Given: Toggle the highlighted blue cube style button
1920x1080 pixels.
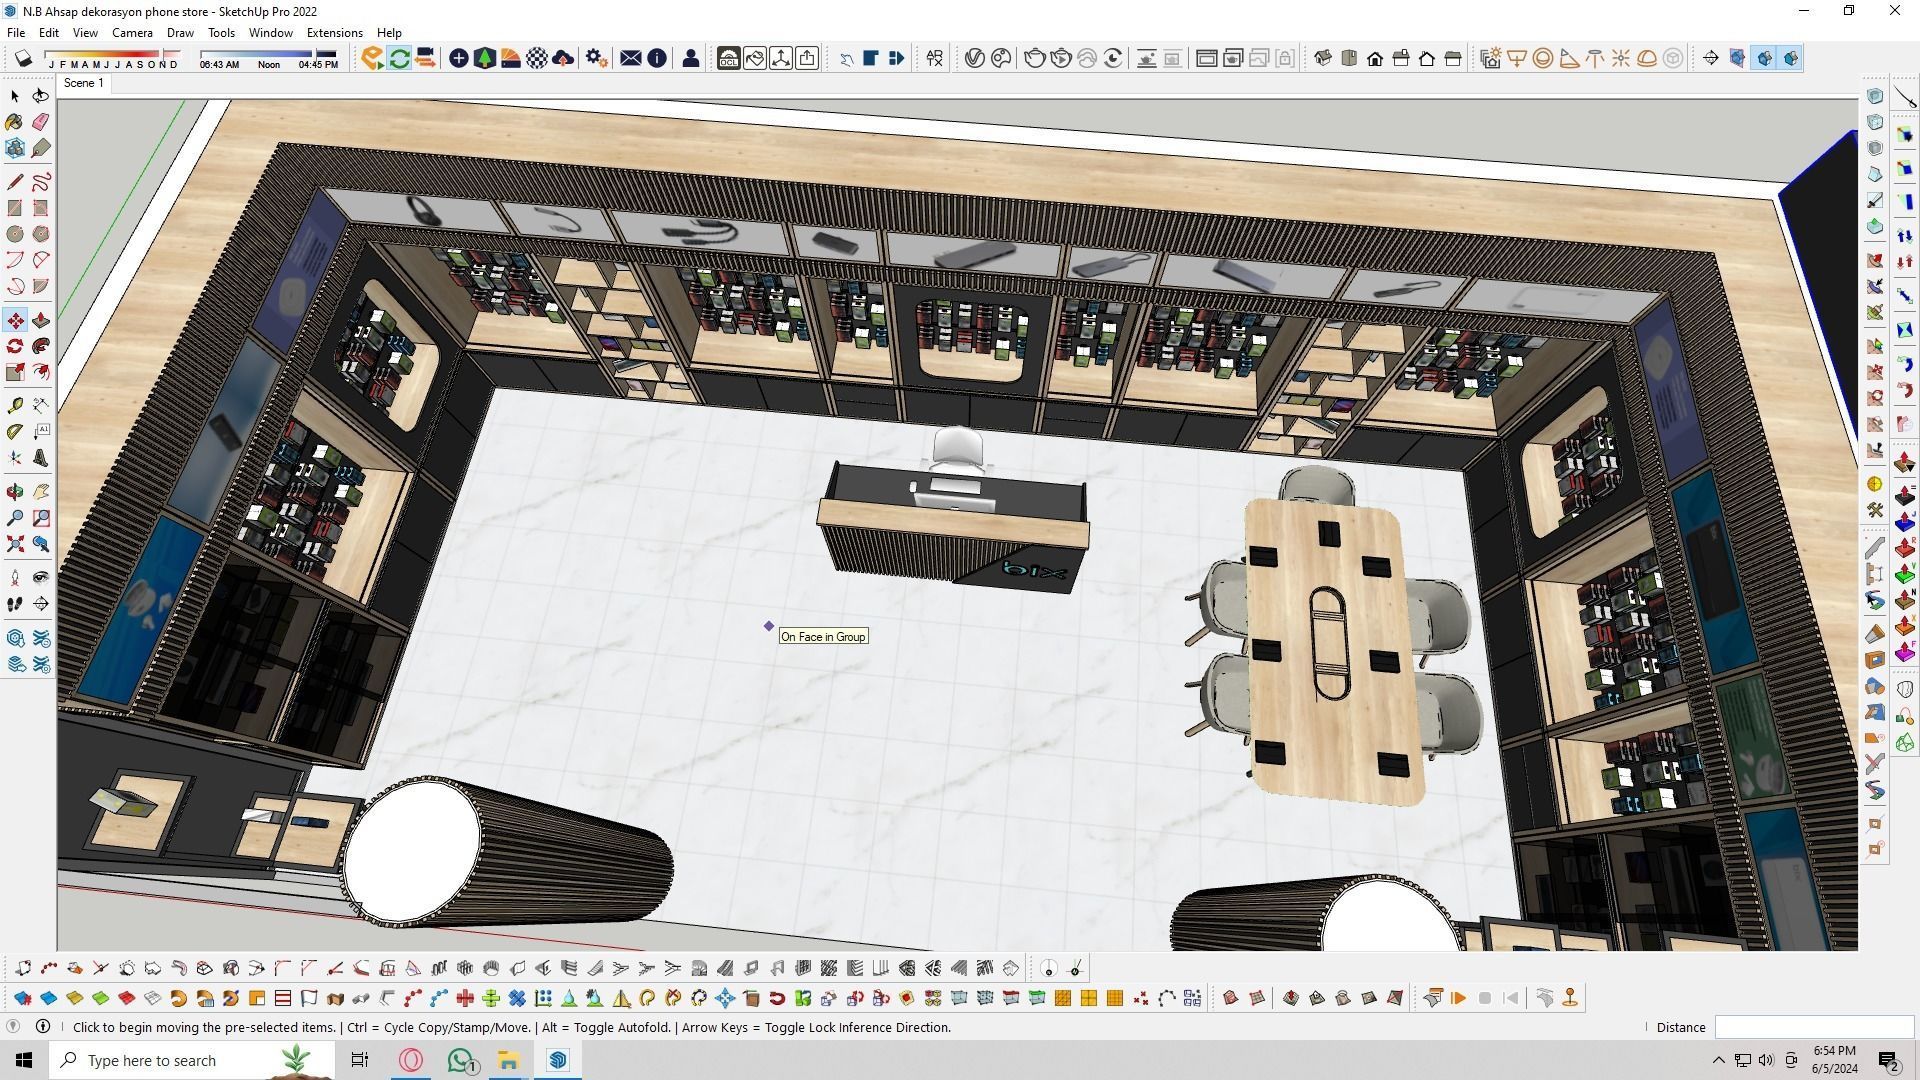Looking at the screenshot, I should [x=1764, y=59].
